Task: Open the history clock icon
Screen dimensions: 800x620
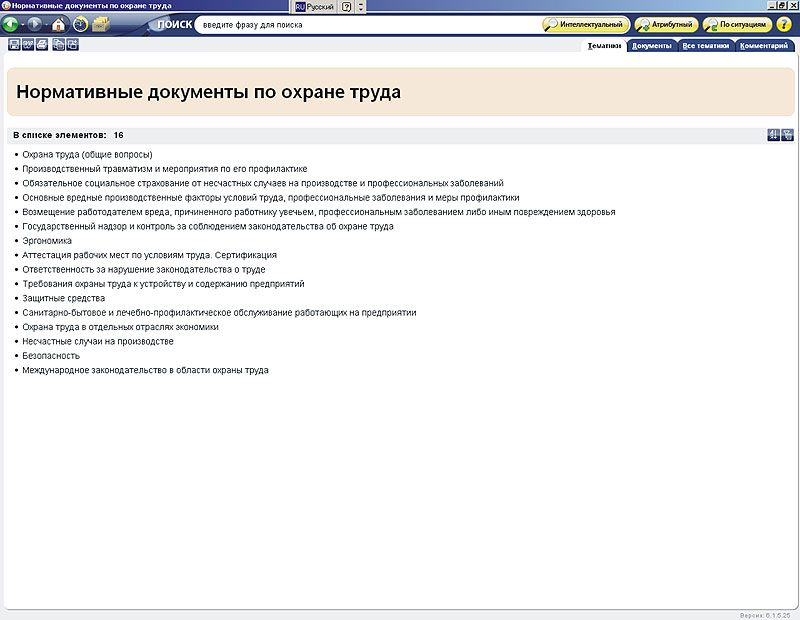Action: [80, 24]
